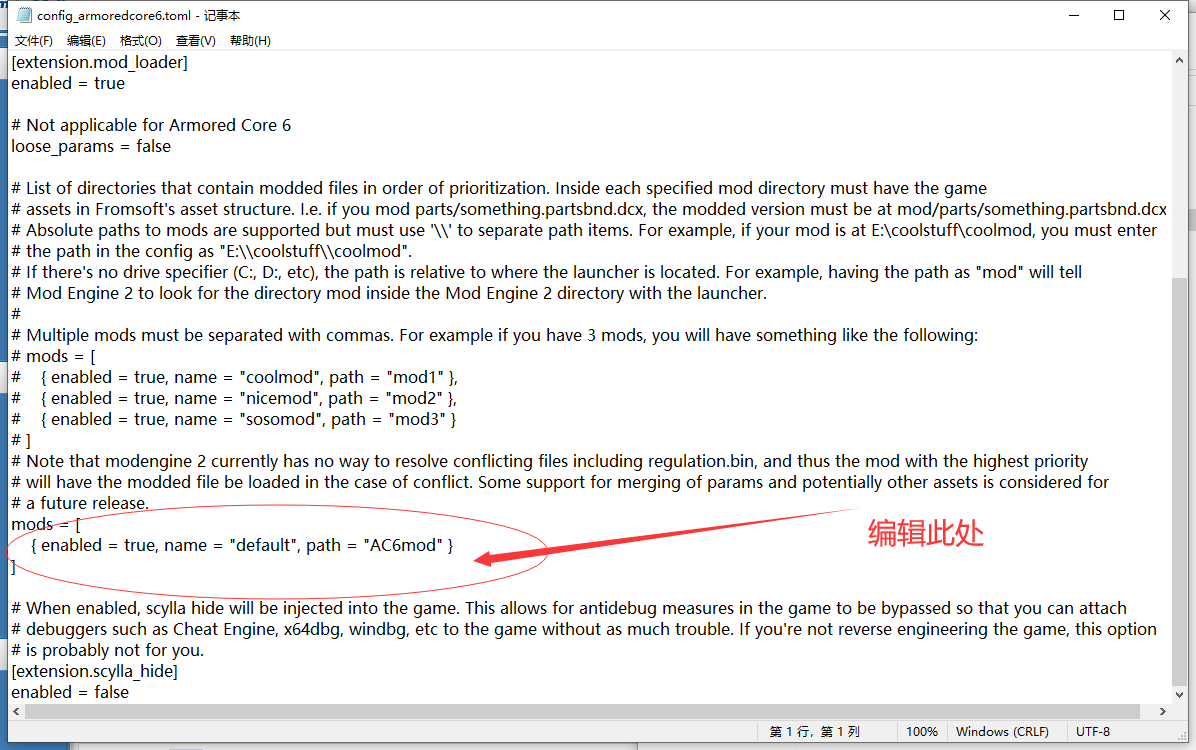Screen dimensions: 1196x750
Task: Minimize the Notepad window
Action: pyautogui.click(x=1073, y=16)
